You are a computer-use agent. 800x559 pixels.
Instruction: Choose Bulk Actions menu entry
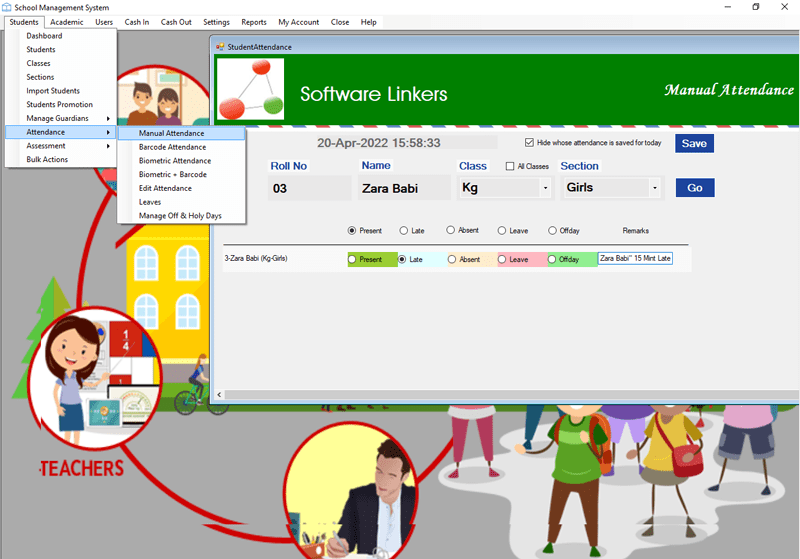coord(61,160)
